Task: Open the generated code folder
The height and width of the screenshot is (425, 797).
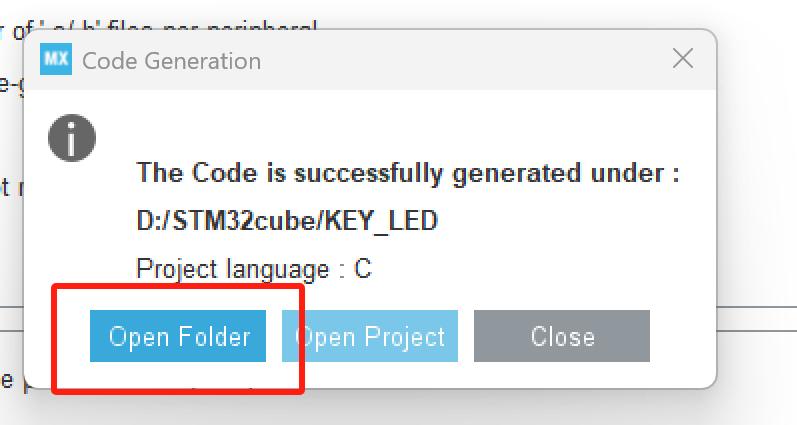Action: point(178,336)
